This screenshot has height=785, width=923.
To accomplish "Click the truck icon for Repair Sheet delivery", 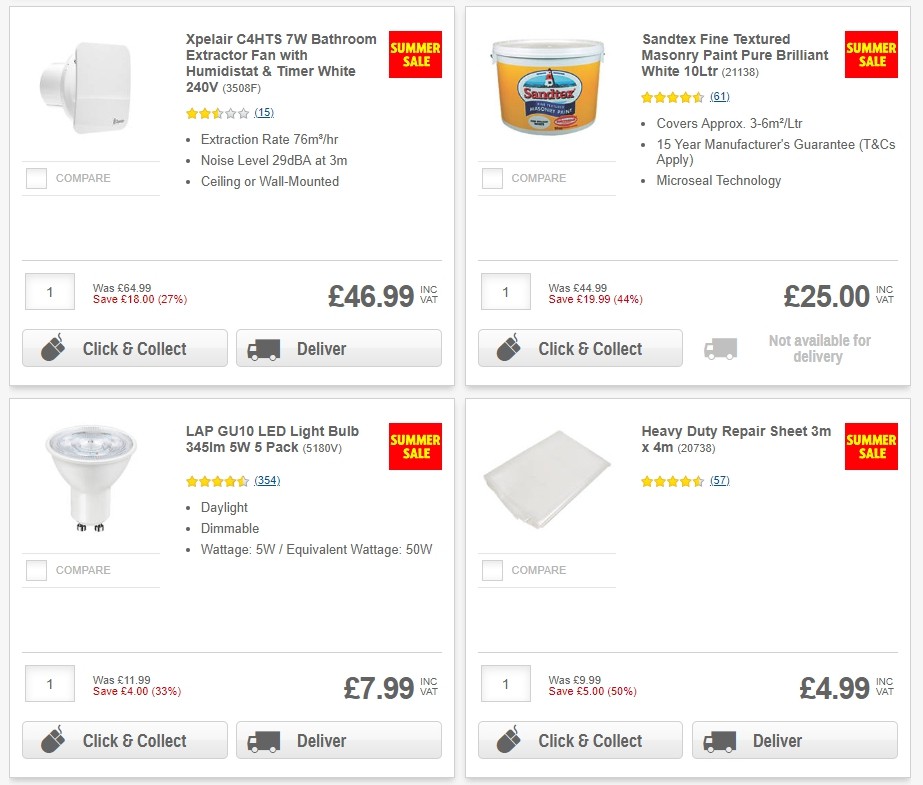I will pos(718,740).
